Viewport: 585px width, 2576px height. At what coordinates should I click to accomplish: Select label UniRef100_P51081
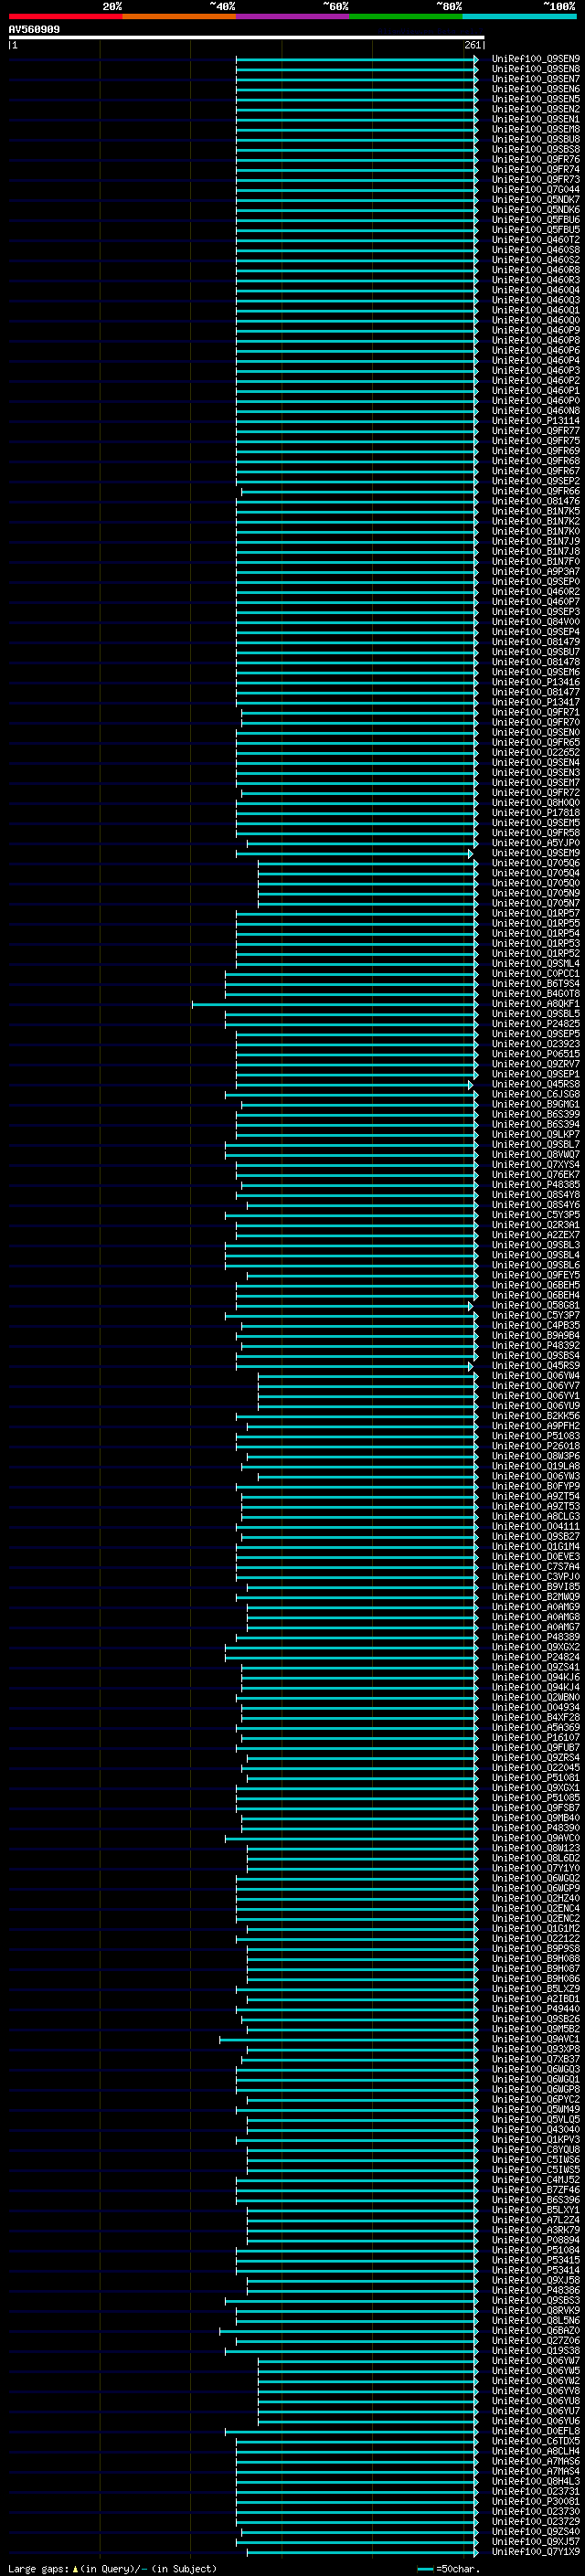[x=536, y=1778]
